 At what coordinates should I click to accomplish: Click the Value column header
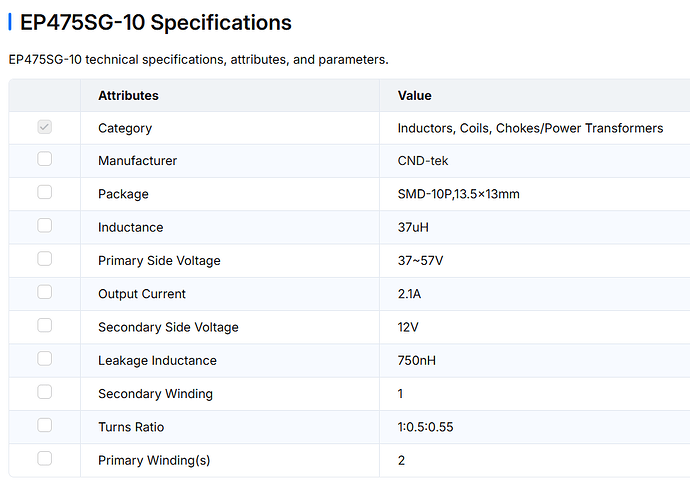[x=415, y=96]
